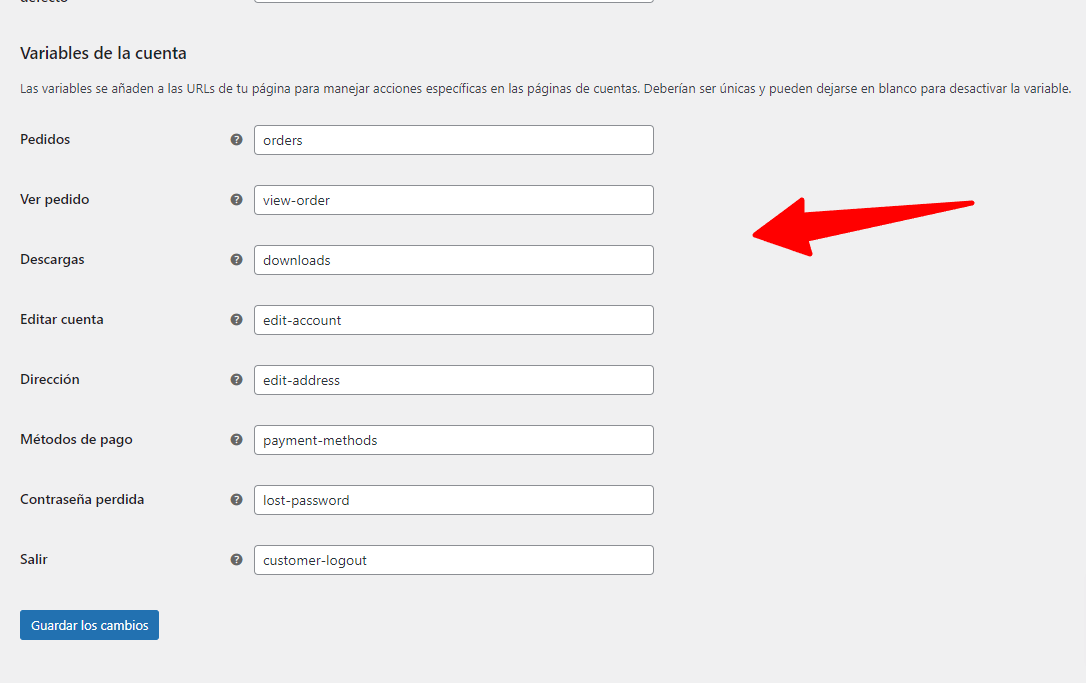This screenshot has height=683, width=1086.
Task: Show help tooltip for Dirección
Action: click(236, 380)
